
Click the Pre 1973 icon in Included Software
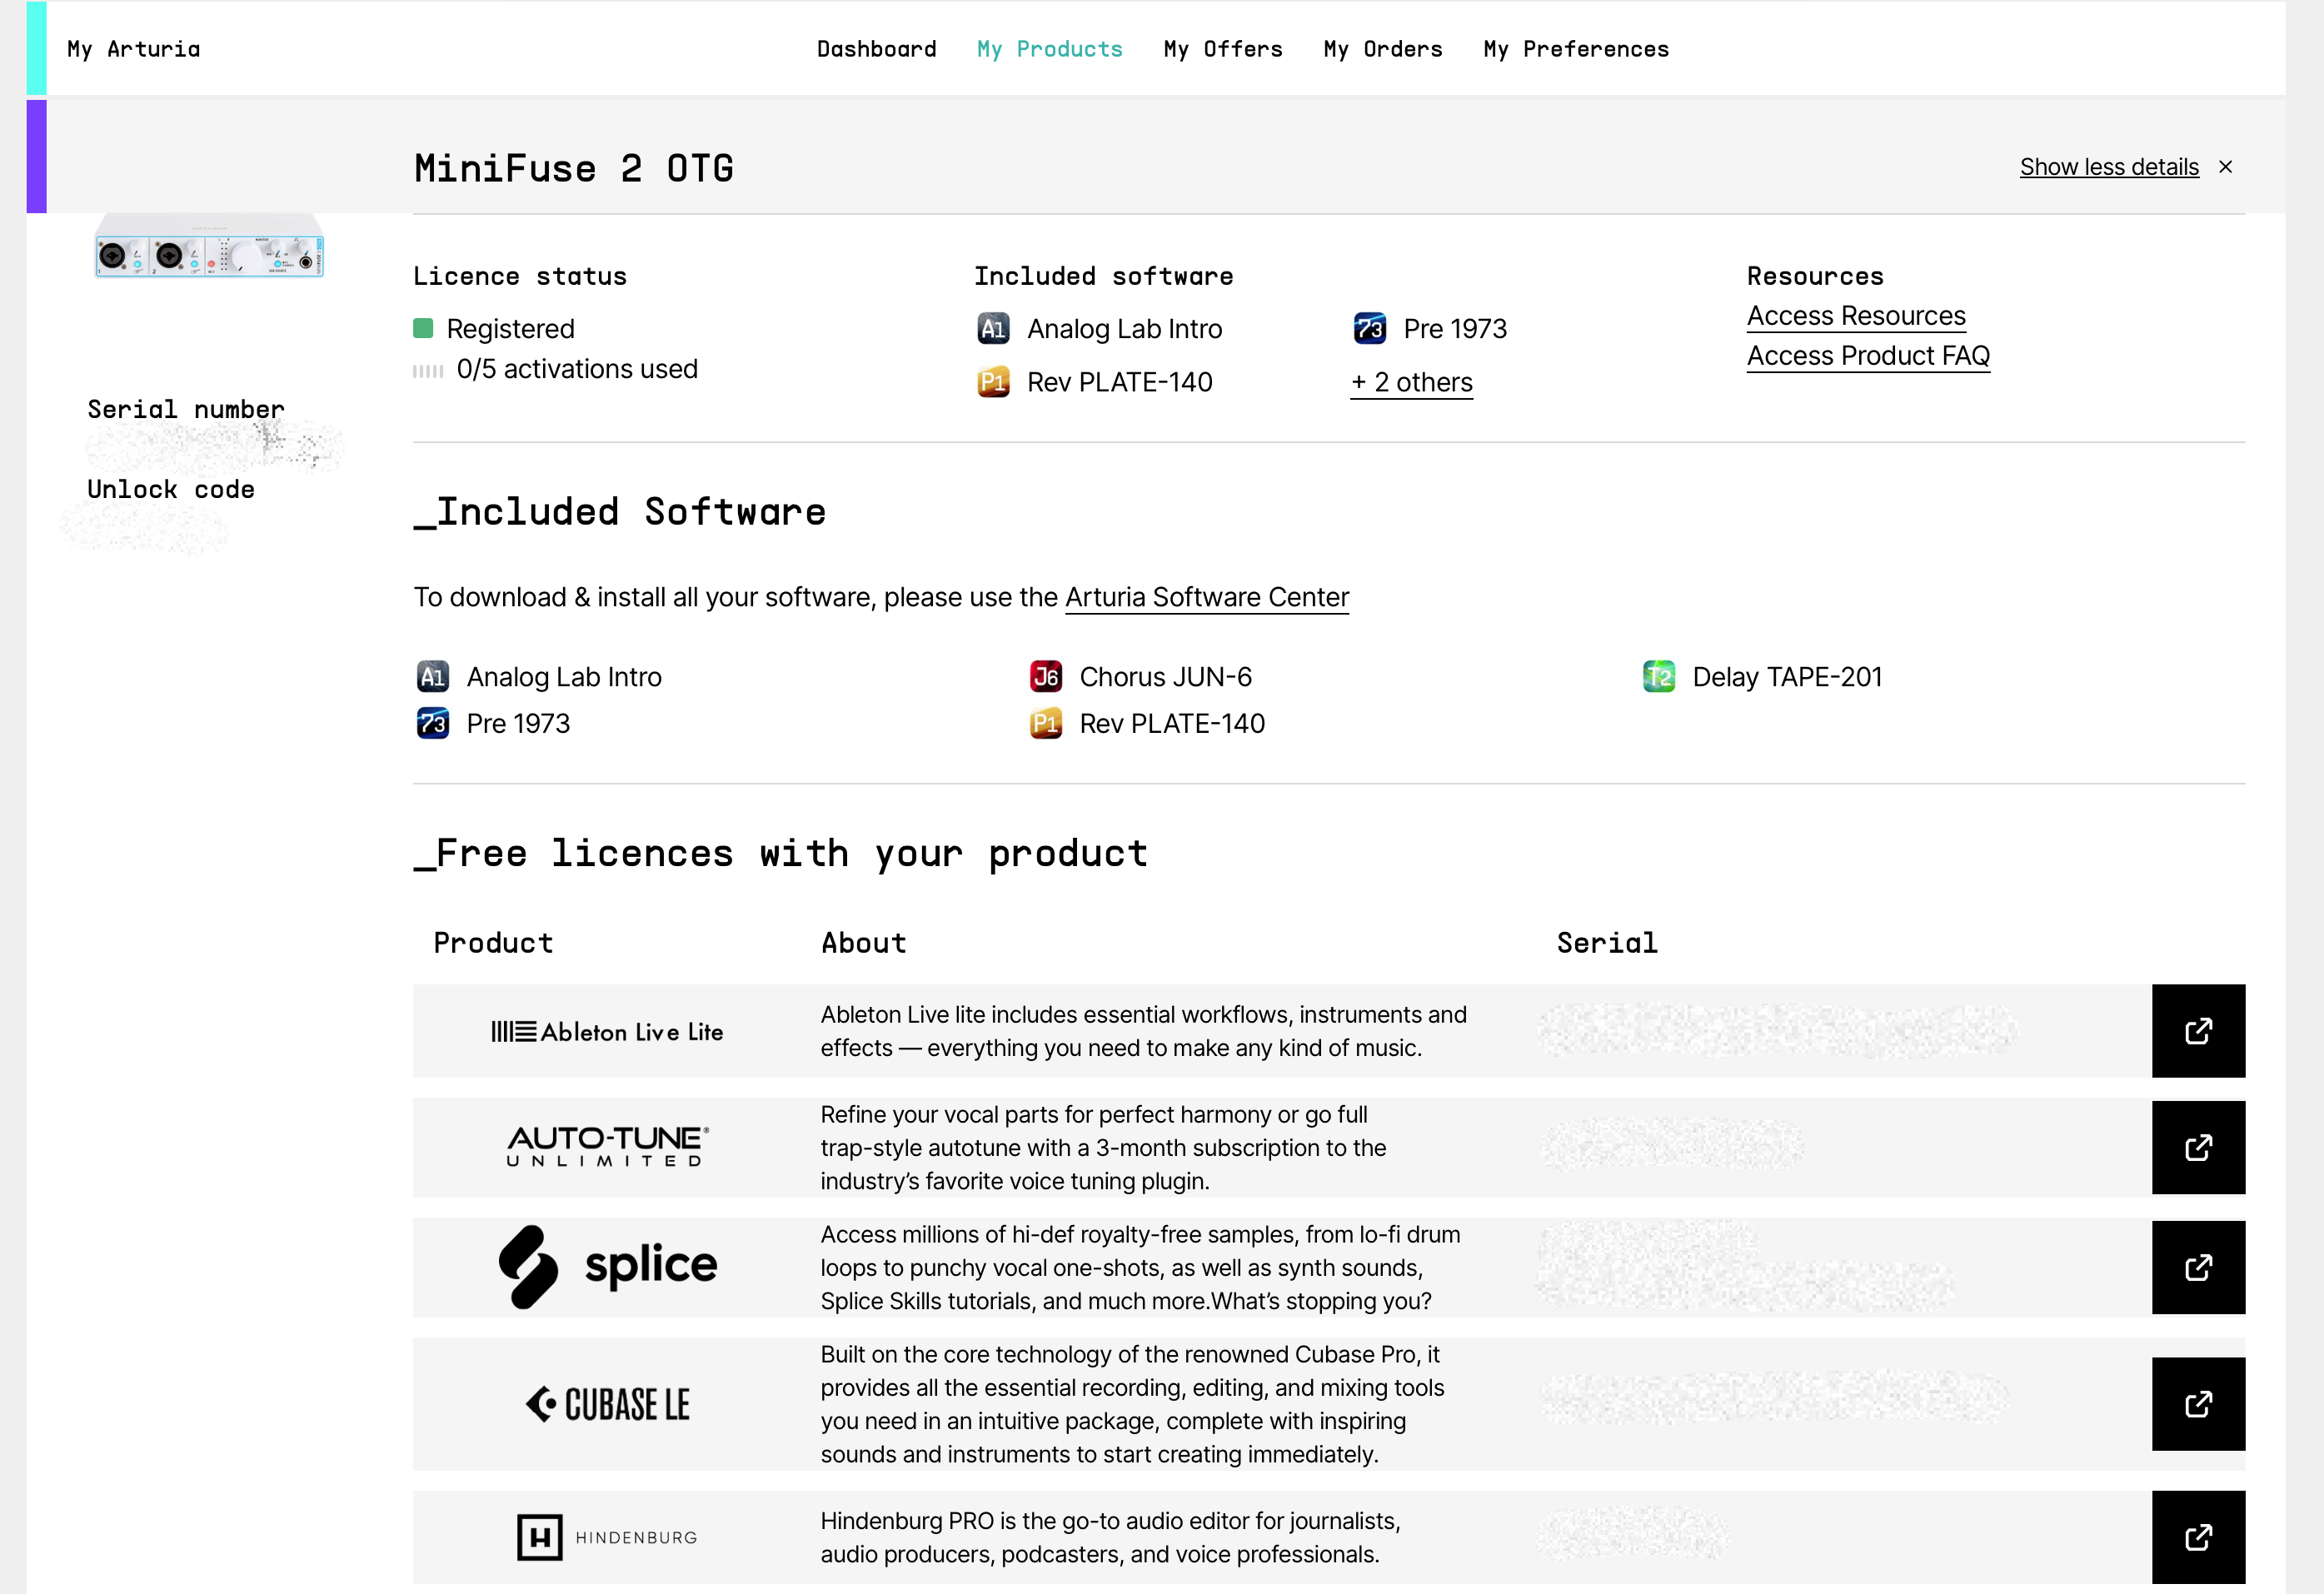tap(432, 723)
